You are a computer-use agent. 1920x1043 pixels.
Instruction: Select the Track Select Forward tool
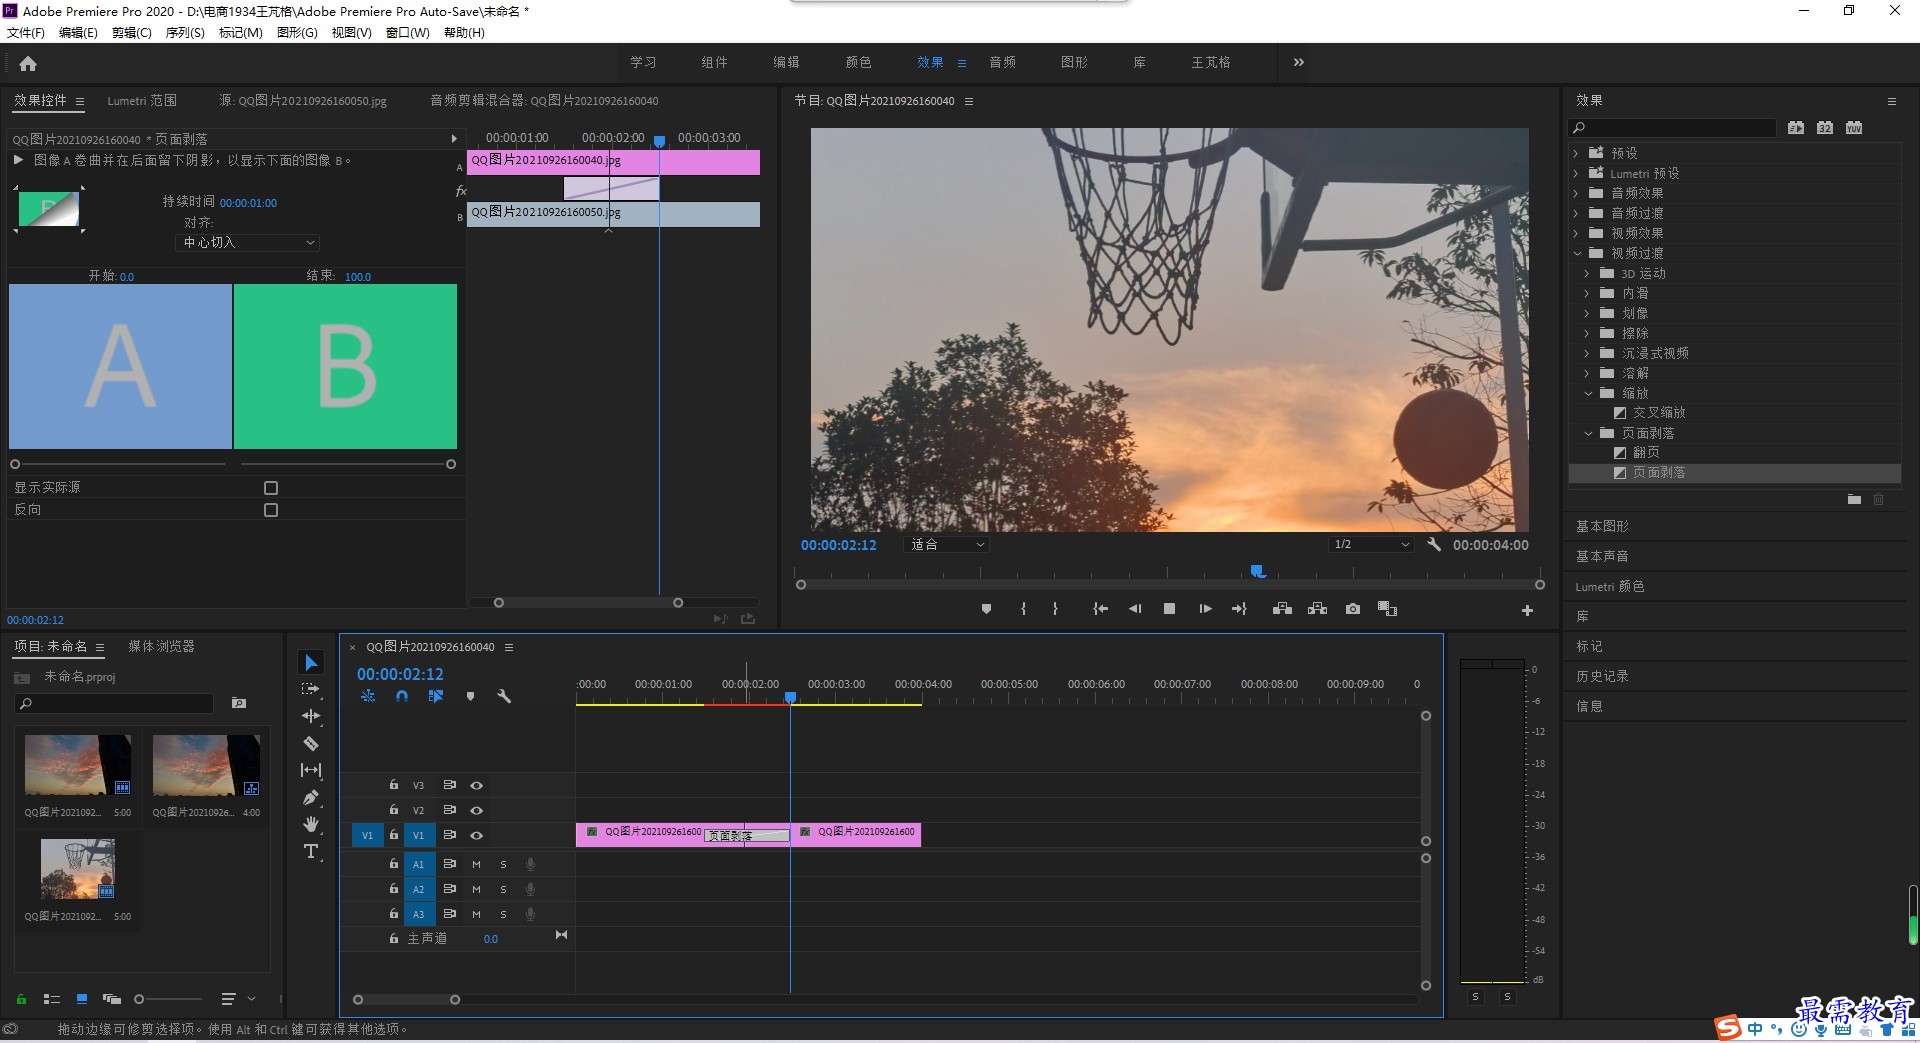pyautogui.click(x=311, y=689)
